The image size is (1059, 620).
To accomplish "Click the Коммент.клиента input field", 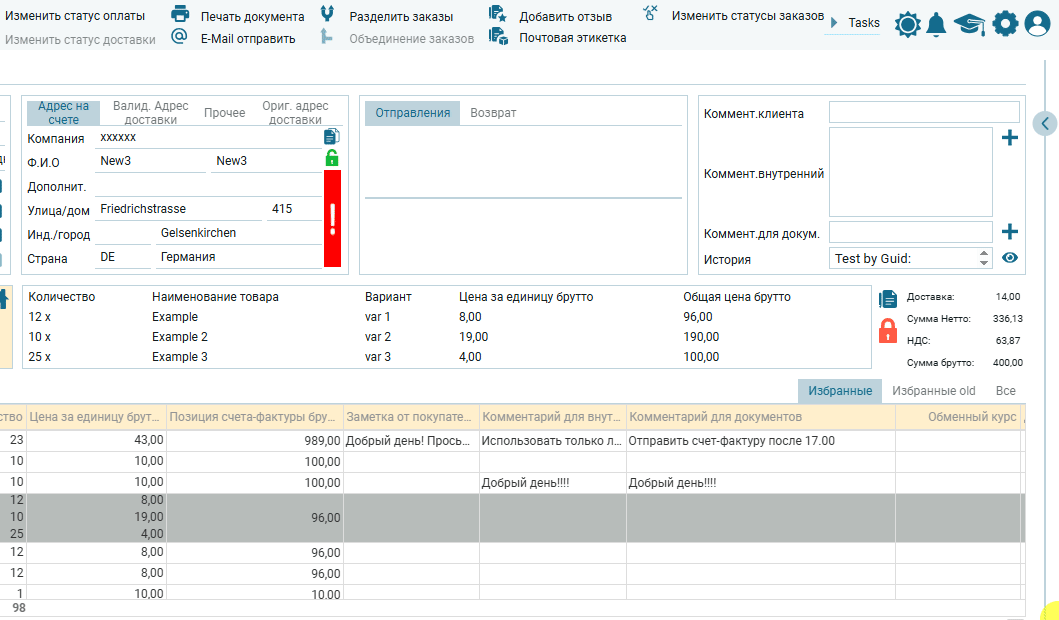I will coord(923,112).
